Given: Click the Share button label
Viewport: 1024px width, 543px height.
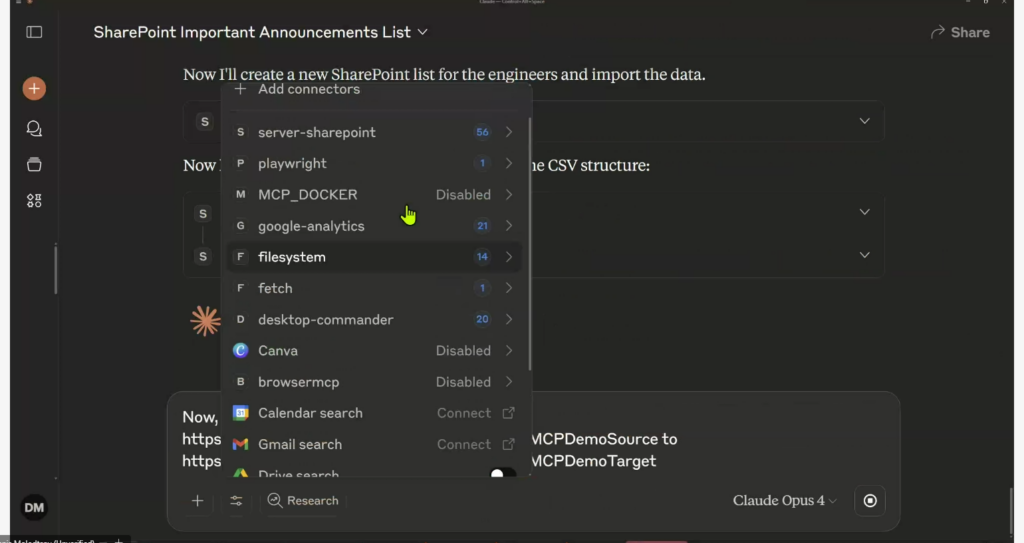Looking at the screenshot, I should coord(970,32).
